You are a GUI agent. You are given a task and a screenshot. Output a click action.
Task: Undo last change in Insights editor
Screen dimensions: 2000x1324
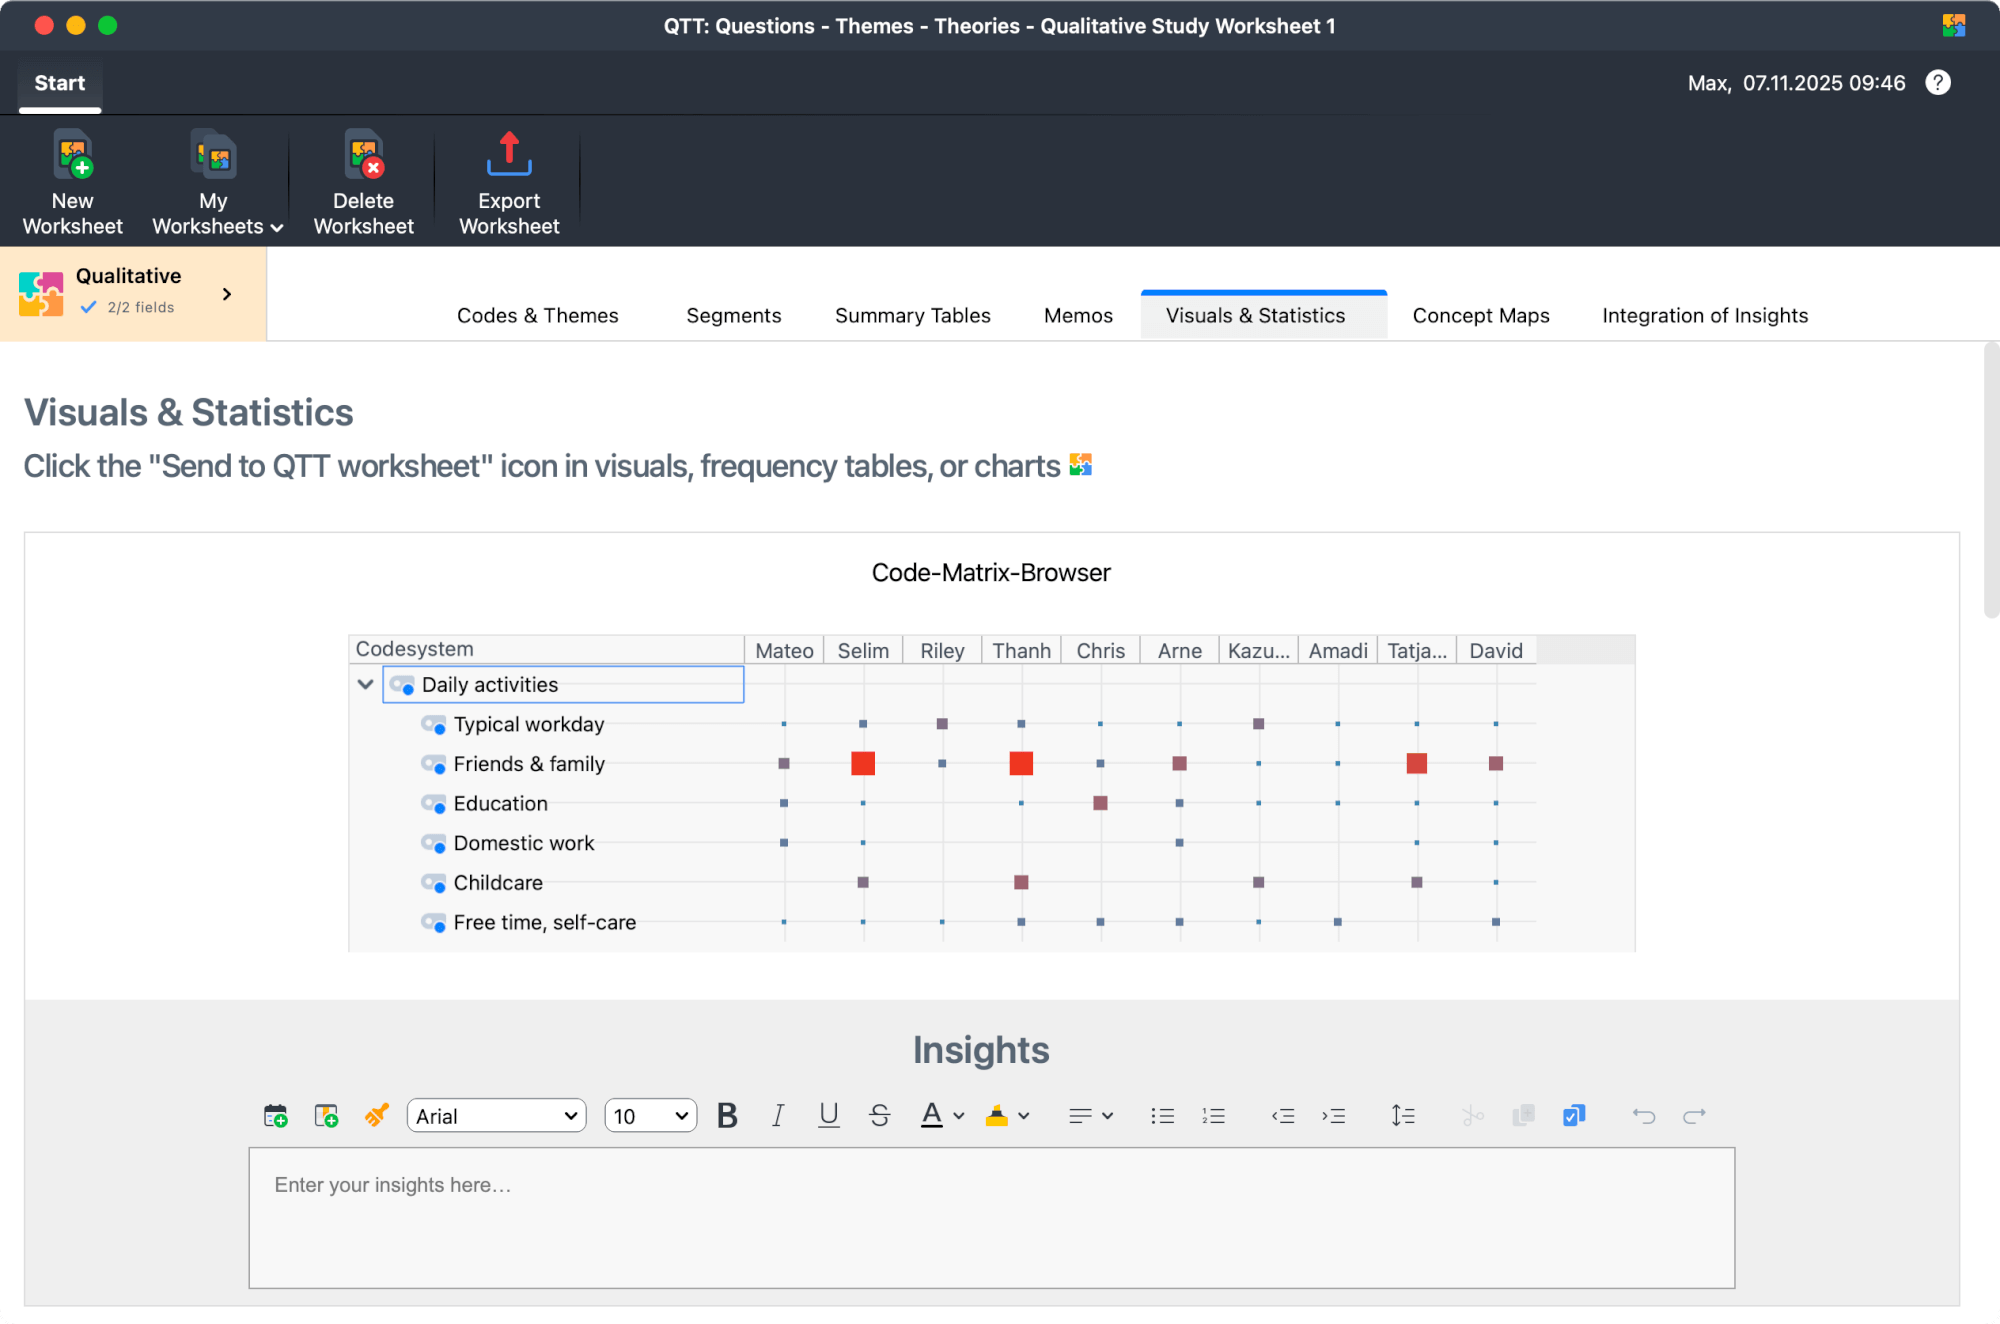(x=1644, y=1115)
